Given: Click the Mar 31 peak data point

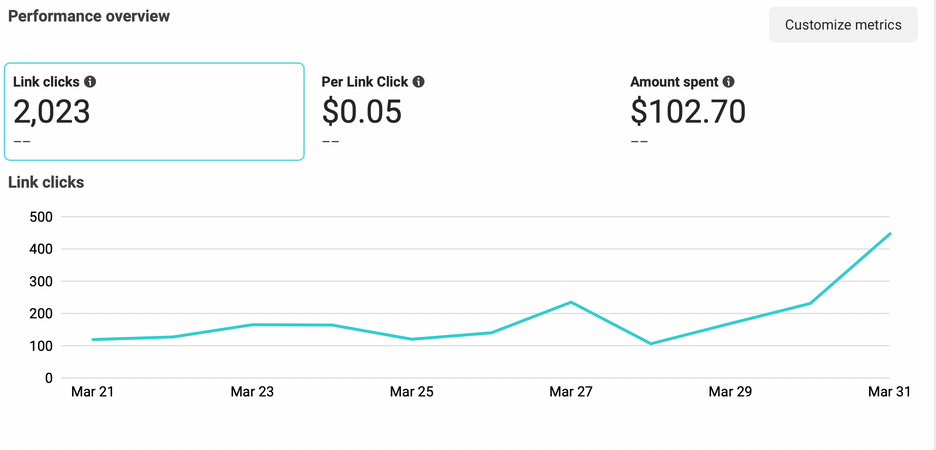Looking at the screenshot, I should point(890,234).
